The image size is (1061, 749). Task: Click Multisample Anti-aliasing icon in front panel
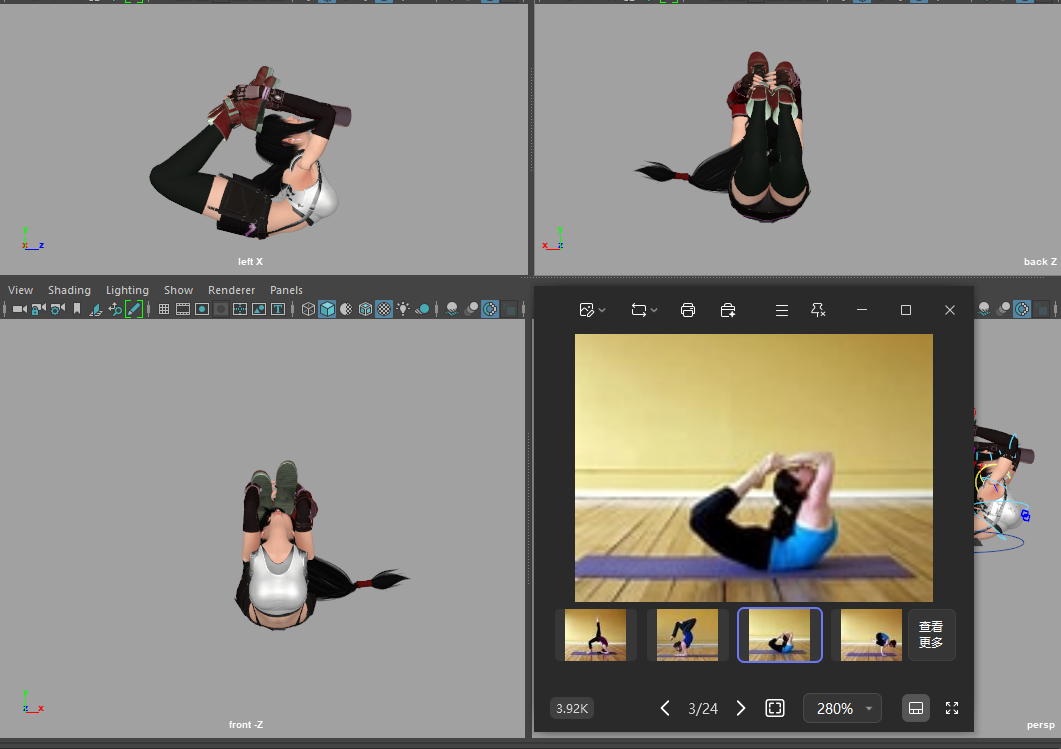490,309
